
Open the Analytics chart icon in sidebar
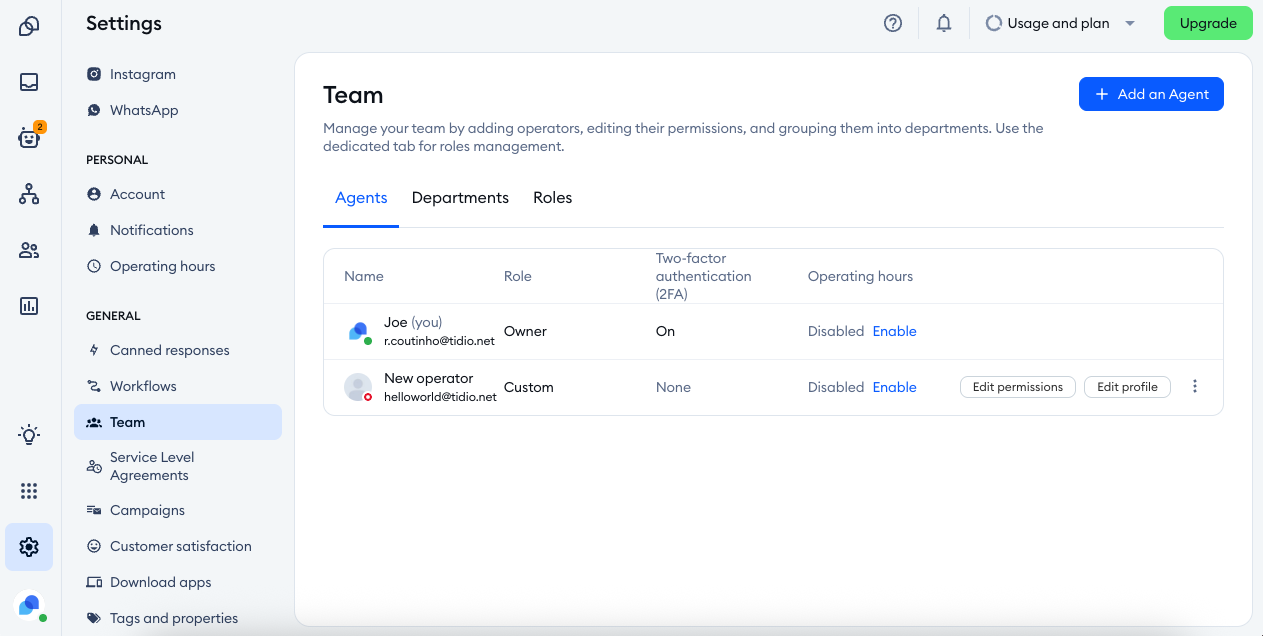(x=29, y=306)
